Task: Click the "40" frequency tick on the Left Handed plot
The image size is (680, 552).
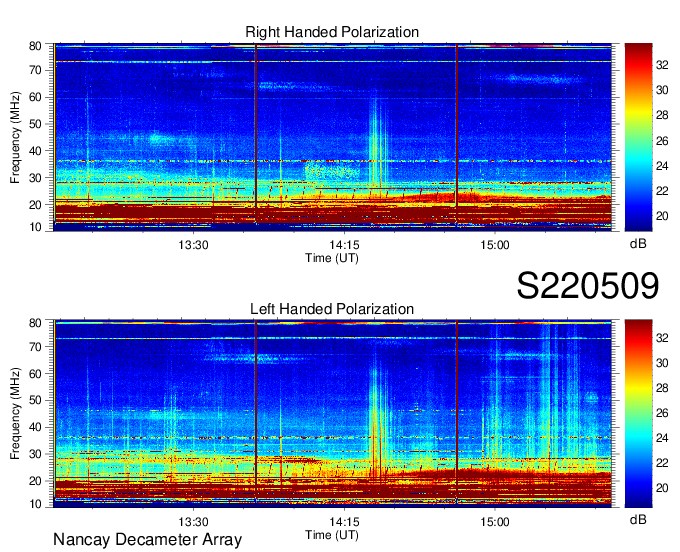Action: 36,427
